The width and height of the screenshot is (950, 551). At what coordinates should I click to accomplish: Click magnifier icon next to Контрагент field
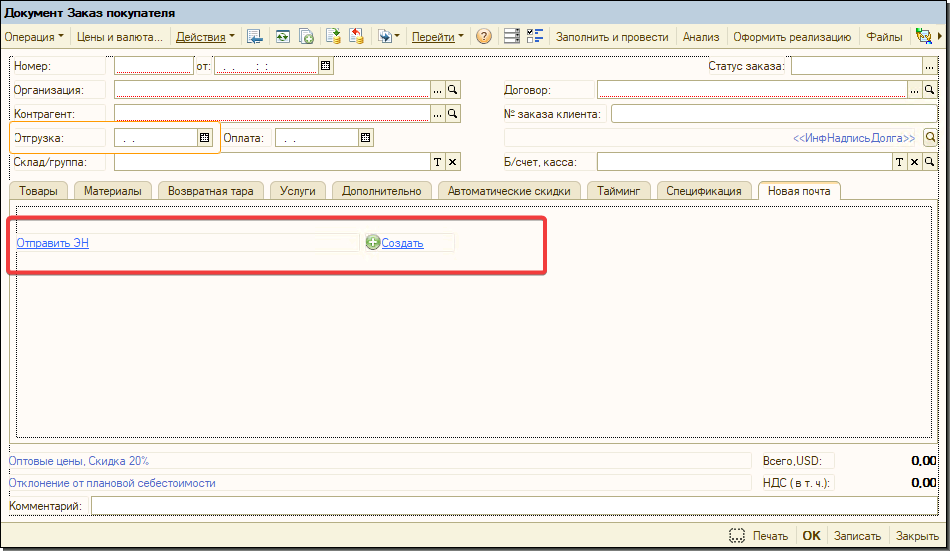tap(453, 114)
